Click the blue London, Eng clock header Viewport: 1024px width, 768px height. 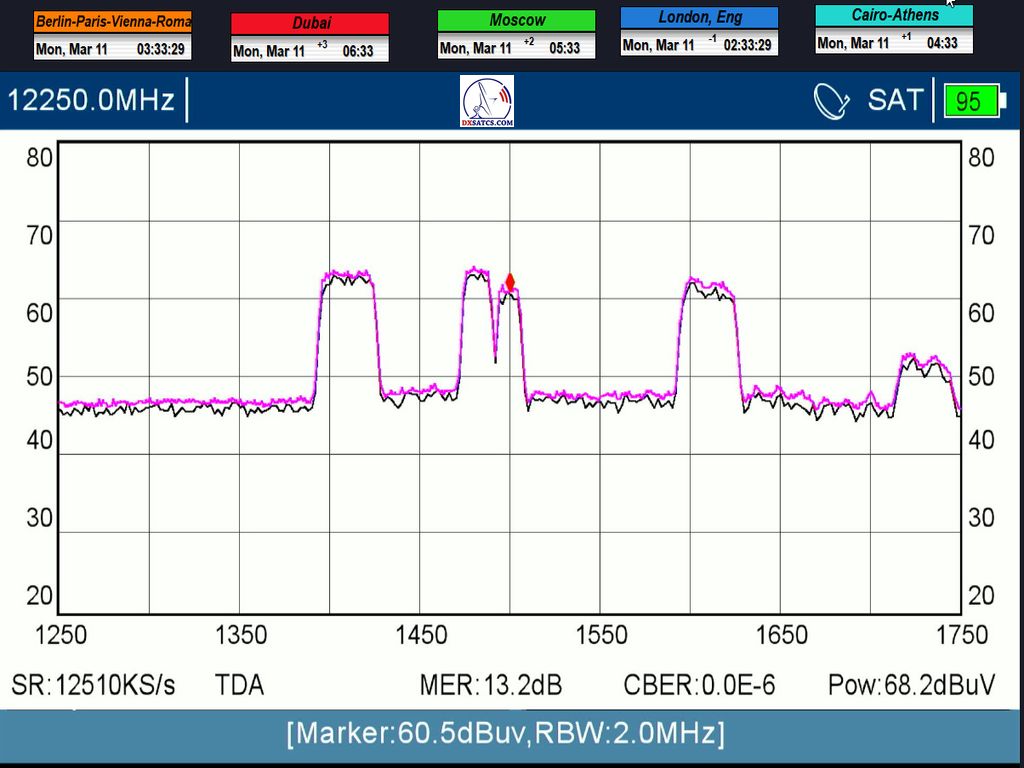[x=699, y=18]
